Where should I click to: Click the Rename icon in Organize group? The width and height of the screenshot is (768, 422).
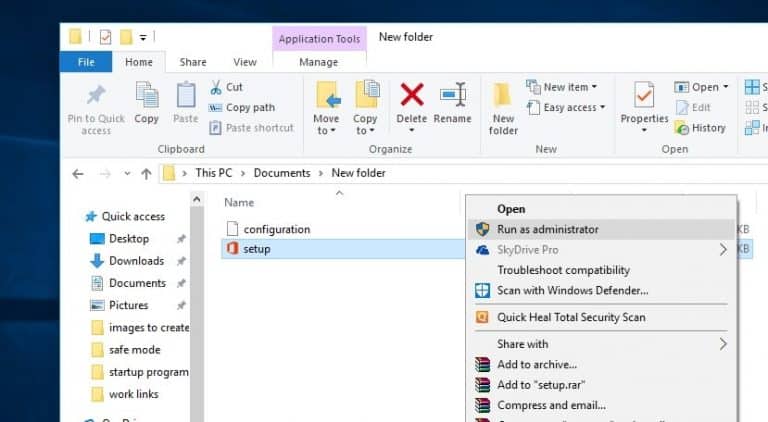[x=453, y=96]
